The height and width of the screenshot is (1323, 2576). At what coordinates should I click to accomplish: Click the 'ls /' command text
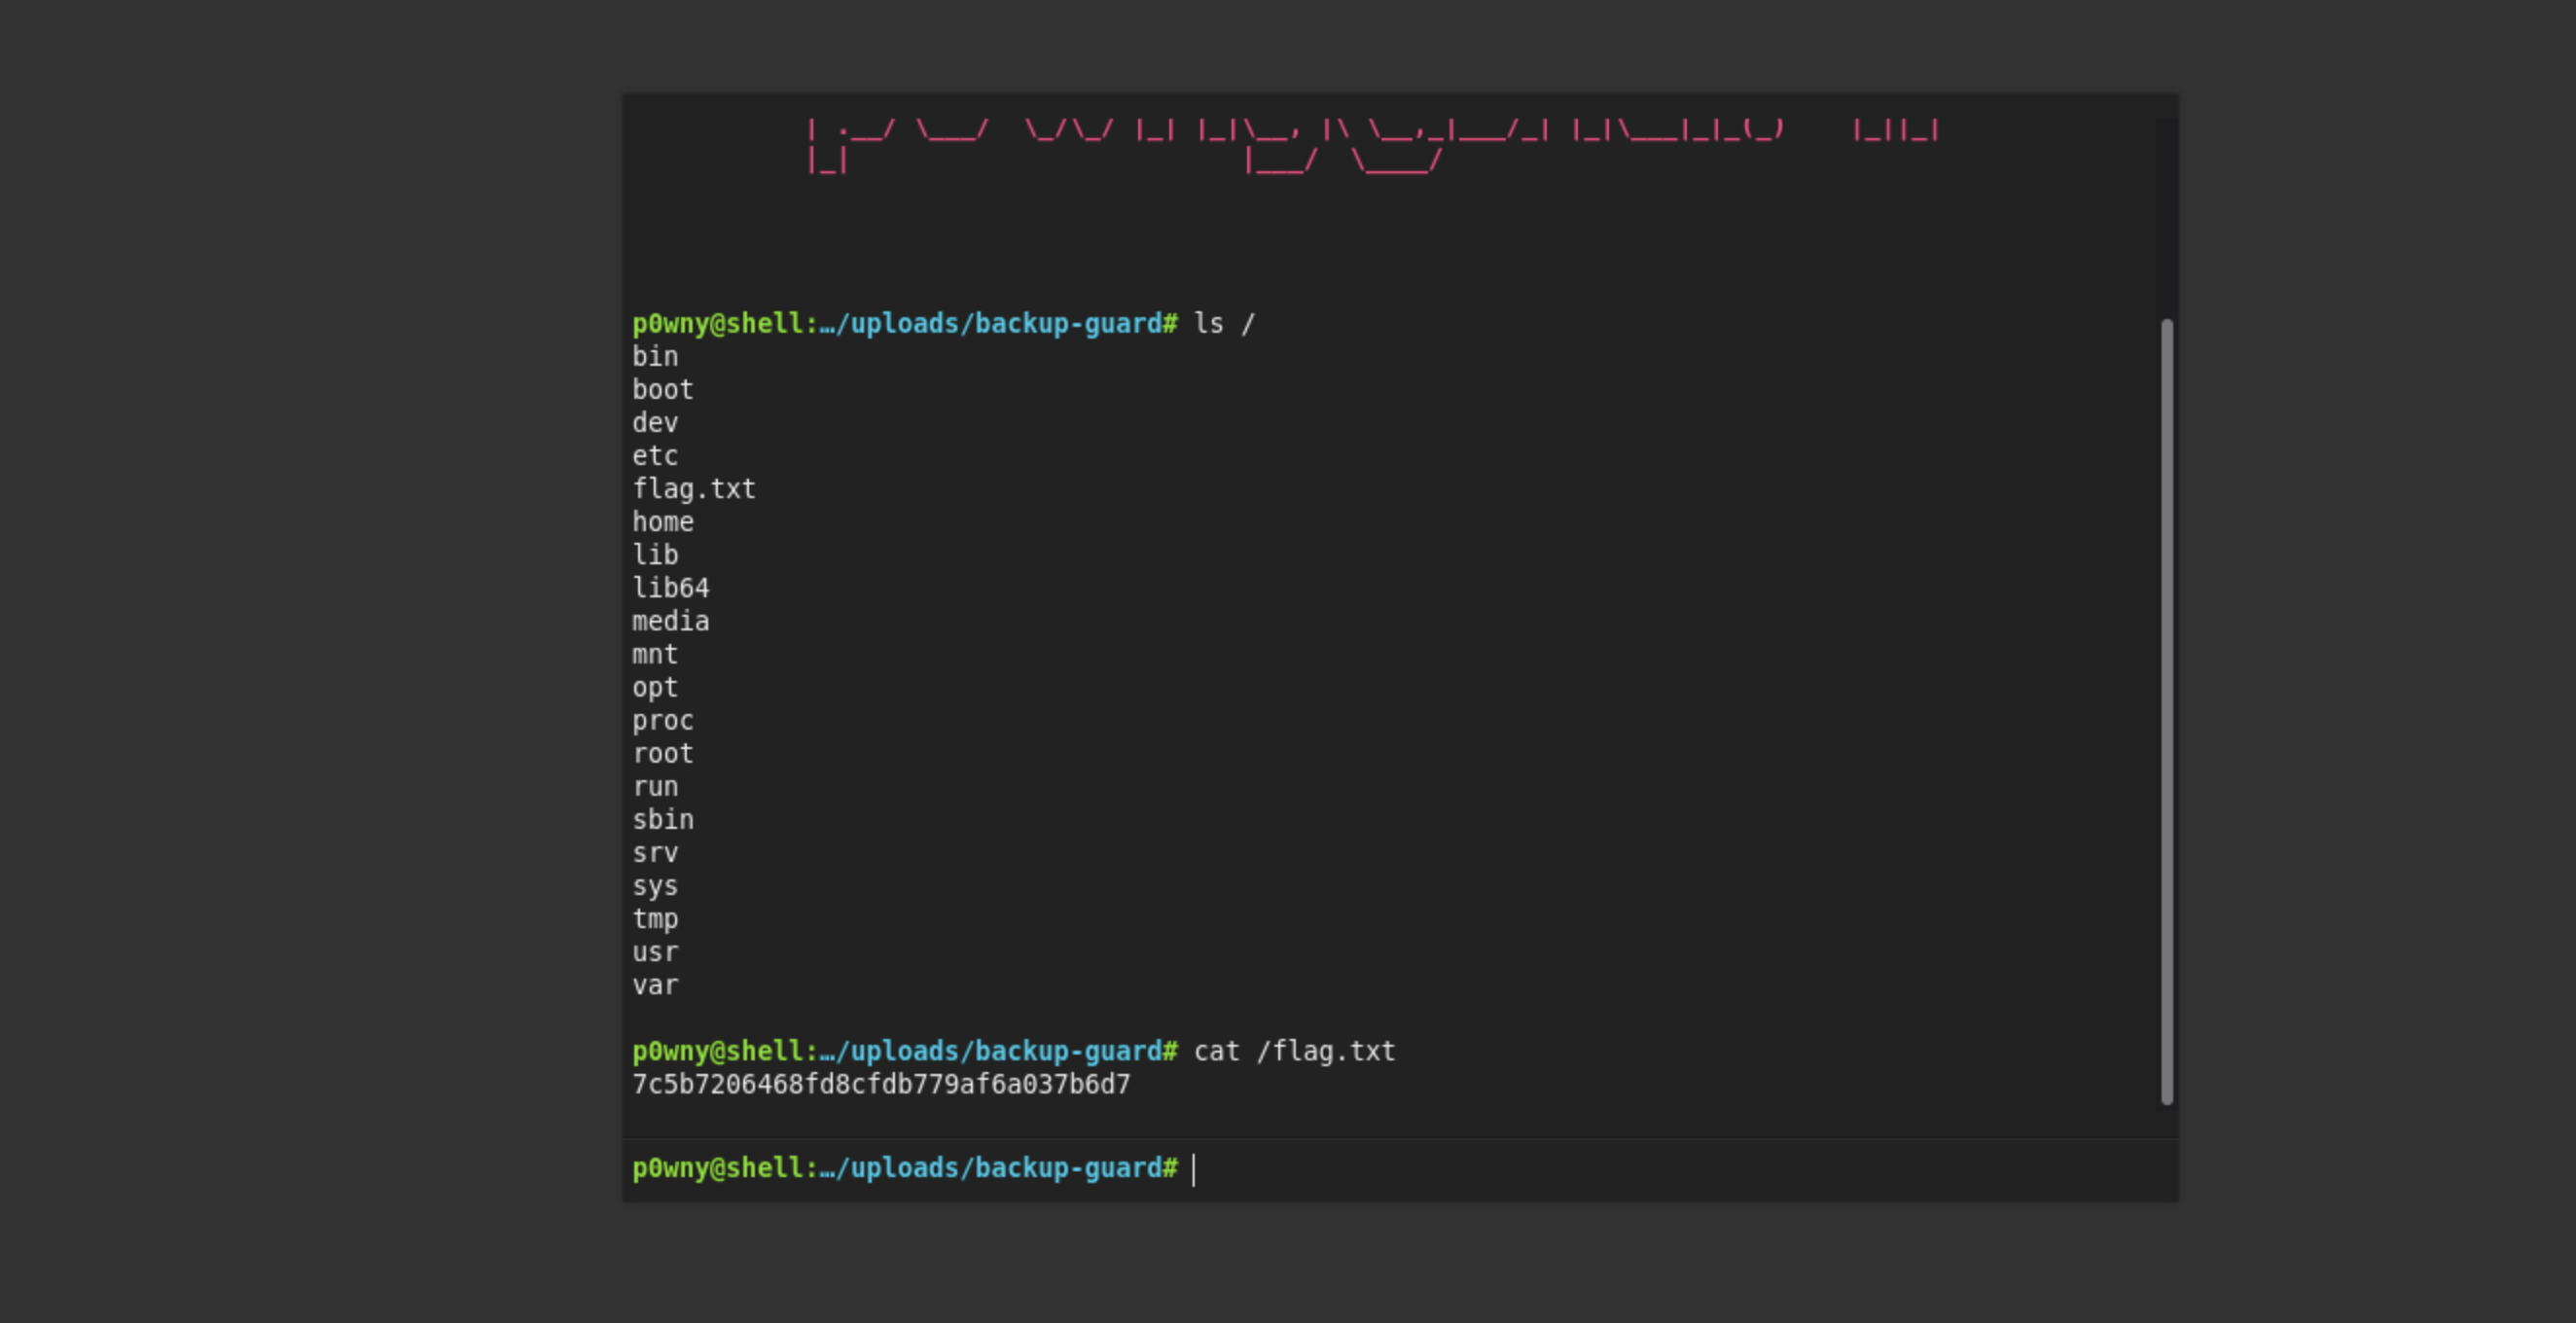coord(1223,324)
